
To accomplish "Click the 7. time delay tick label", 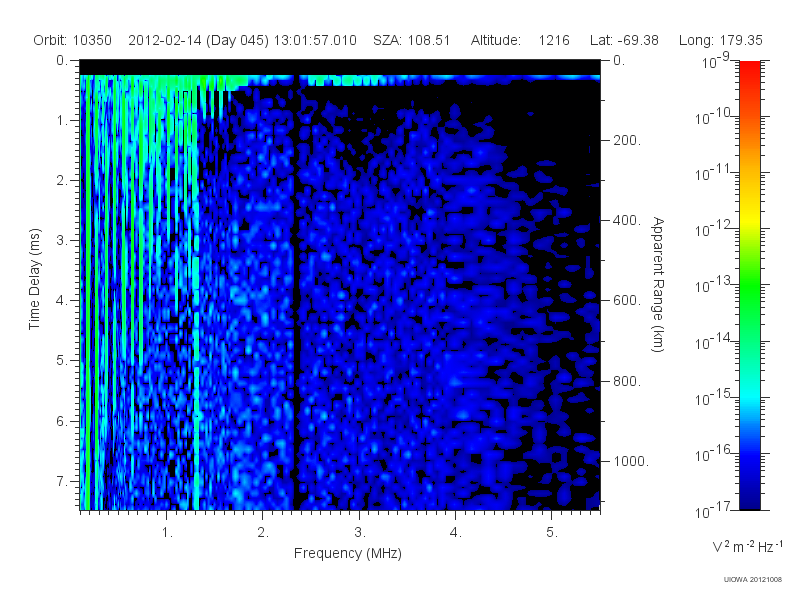I will [61, 481].
